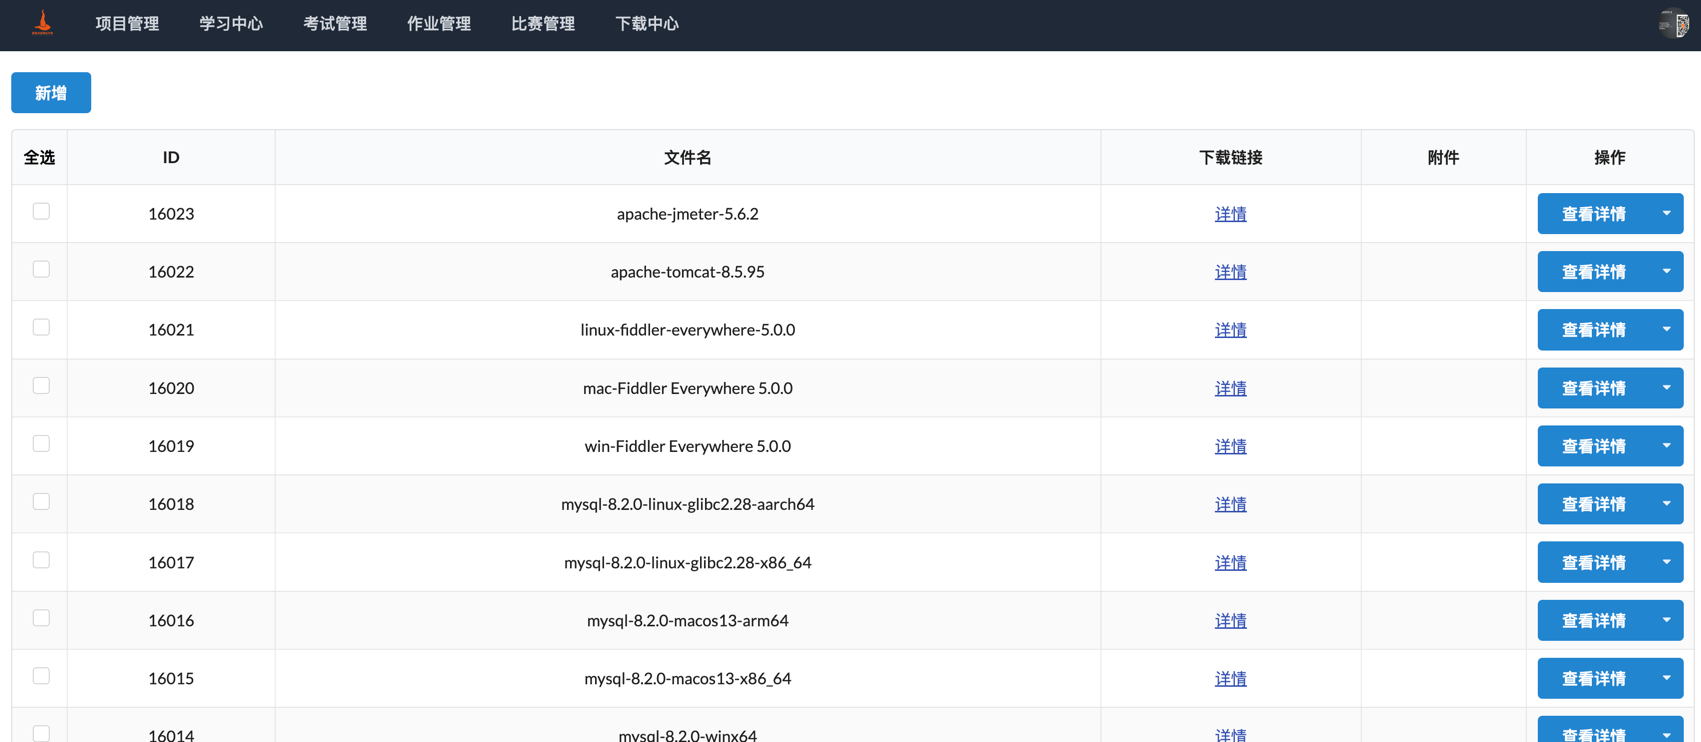This screenshot has width=1701, height=742.
Task: Check the box for ID 16023
Action: tap(41, 212)
